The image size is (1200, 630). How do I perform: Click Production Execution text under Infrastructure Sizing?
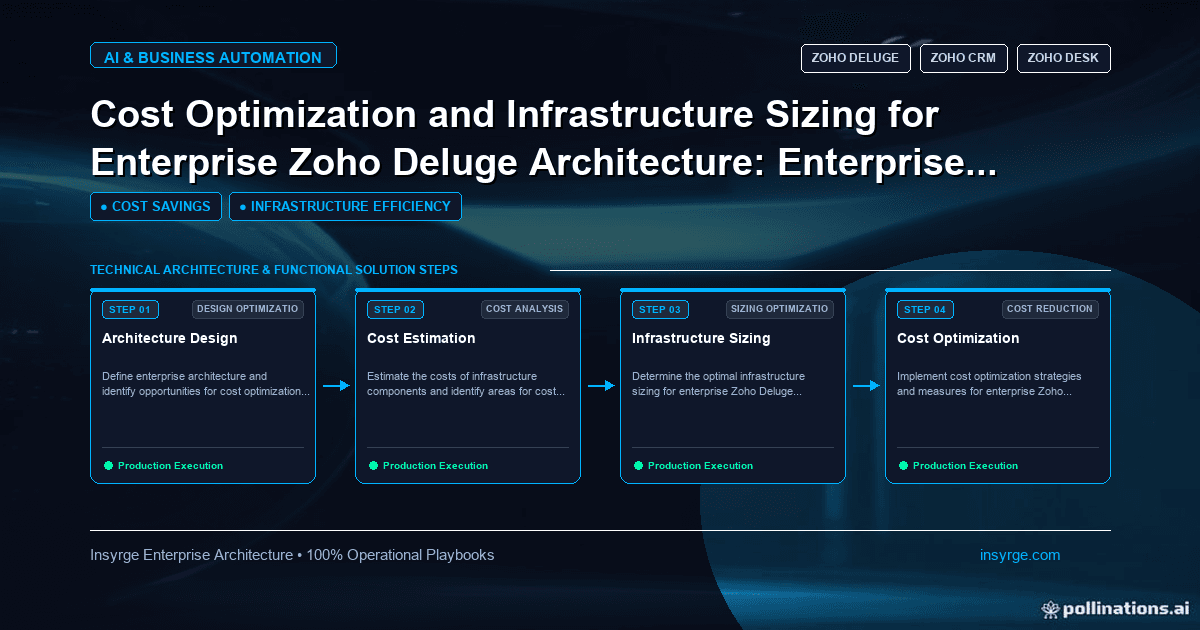(700, 466)
